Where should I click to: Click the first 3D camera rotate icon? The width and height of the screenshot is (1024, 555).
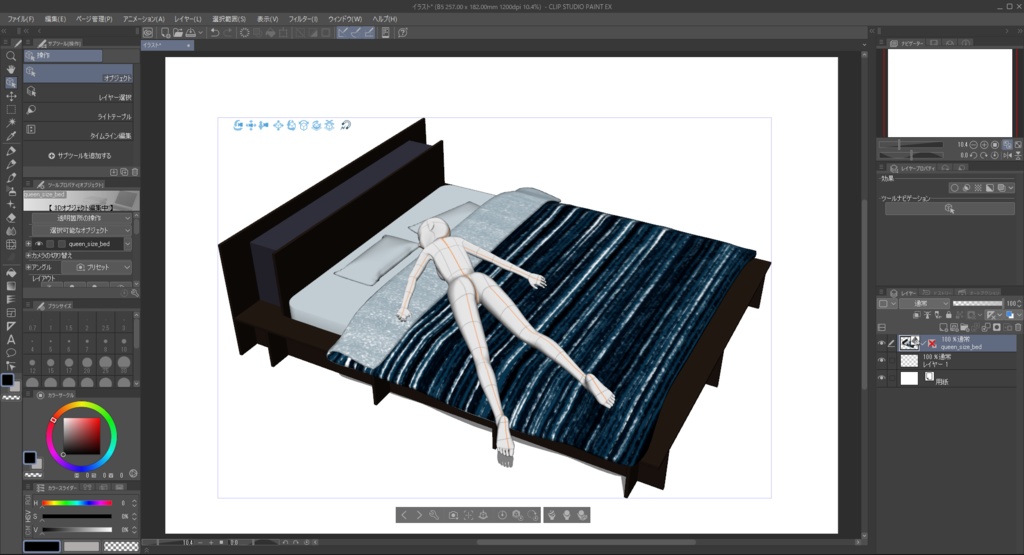coord(238,125)
